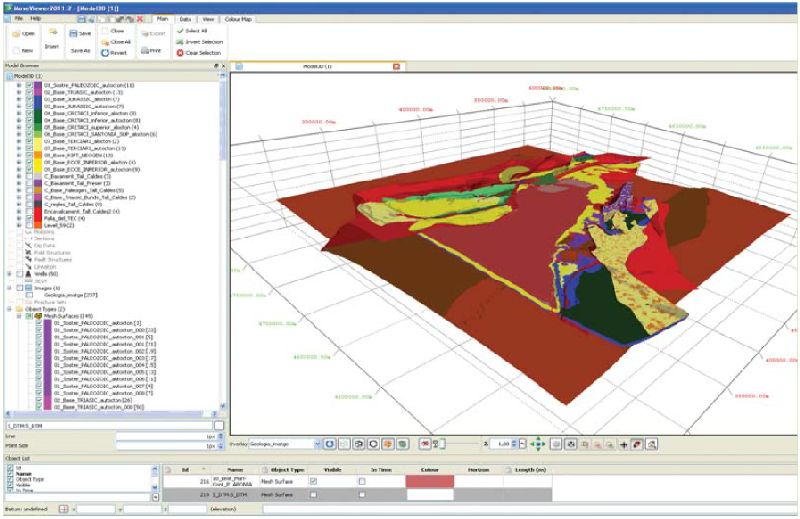Click the Select All checkmark icon

(x=180, y=31)
